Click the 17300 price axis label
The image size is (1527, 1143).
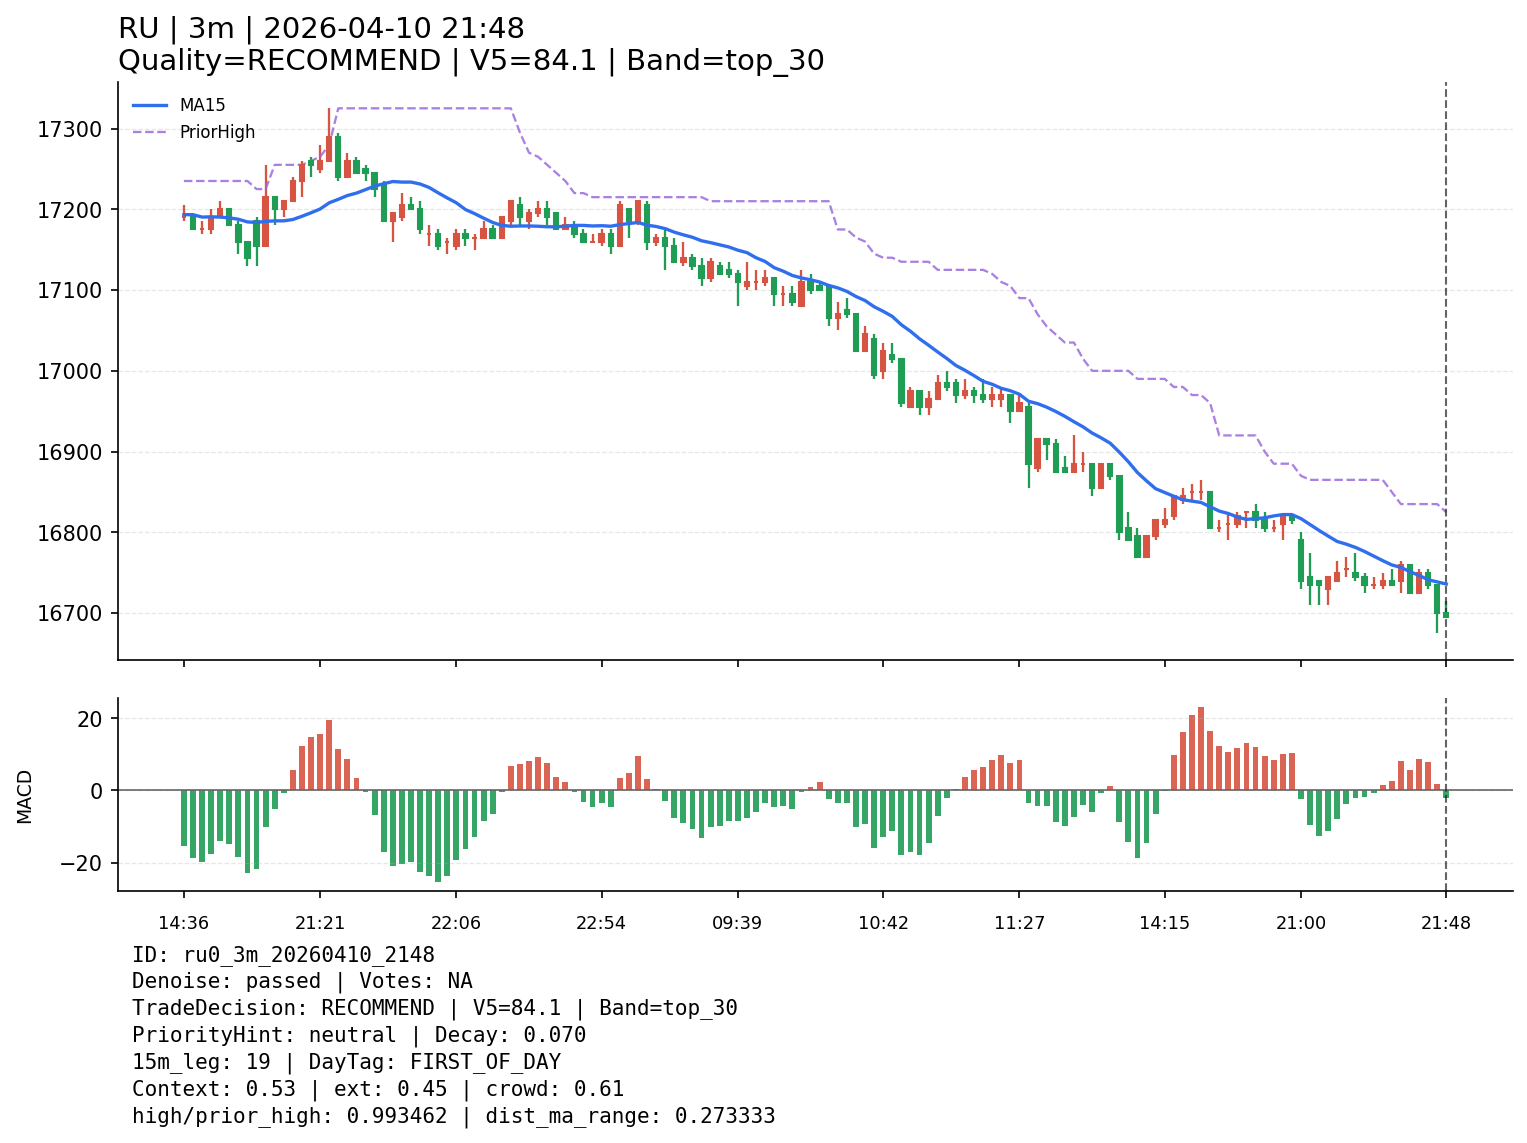point(70,129)
